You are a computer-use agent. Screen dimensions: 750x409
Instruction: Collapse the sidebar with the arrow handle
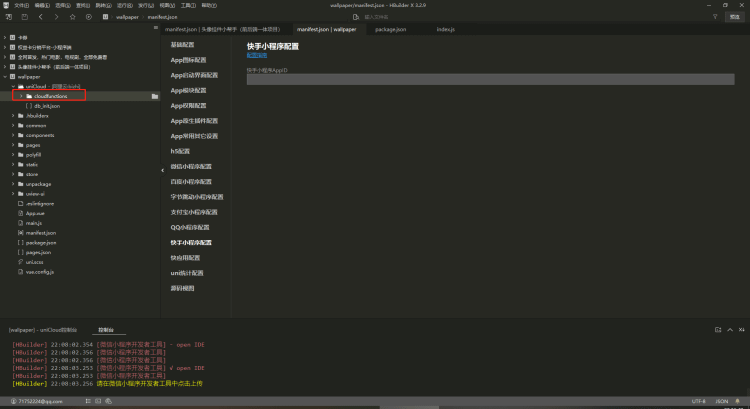coord(163,170)
